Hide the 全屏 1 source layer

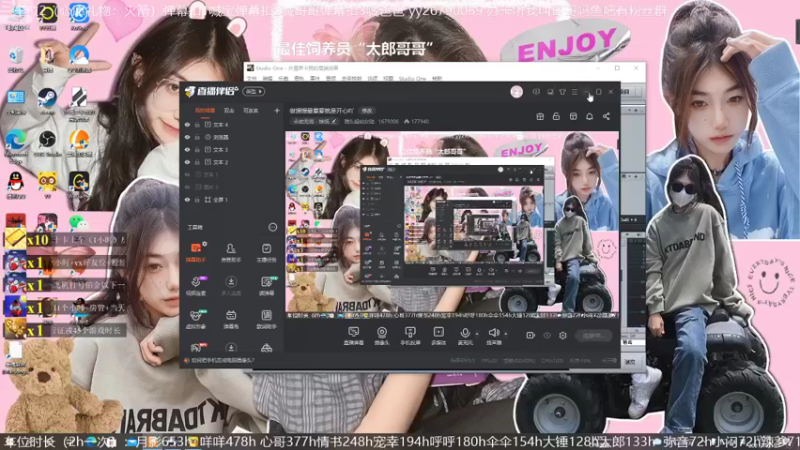click(187, 199)
